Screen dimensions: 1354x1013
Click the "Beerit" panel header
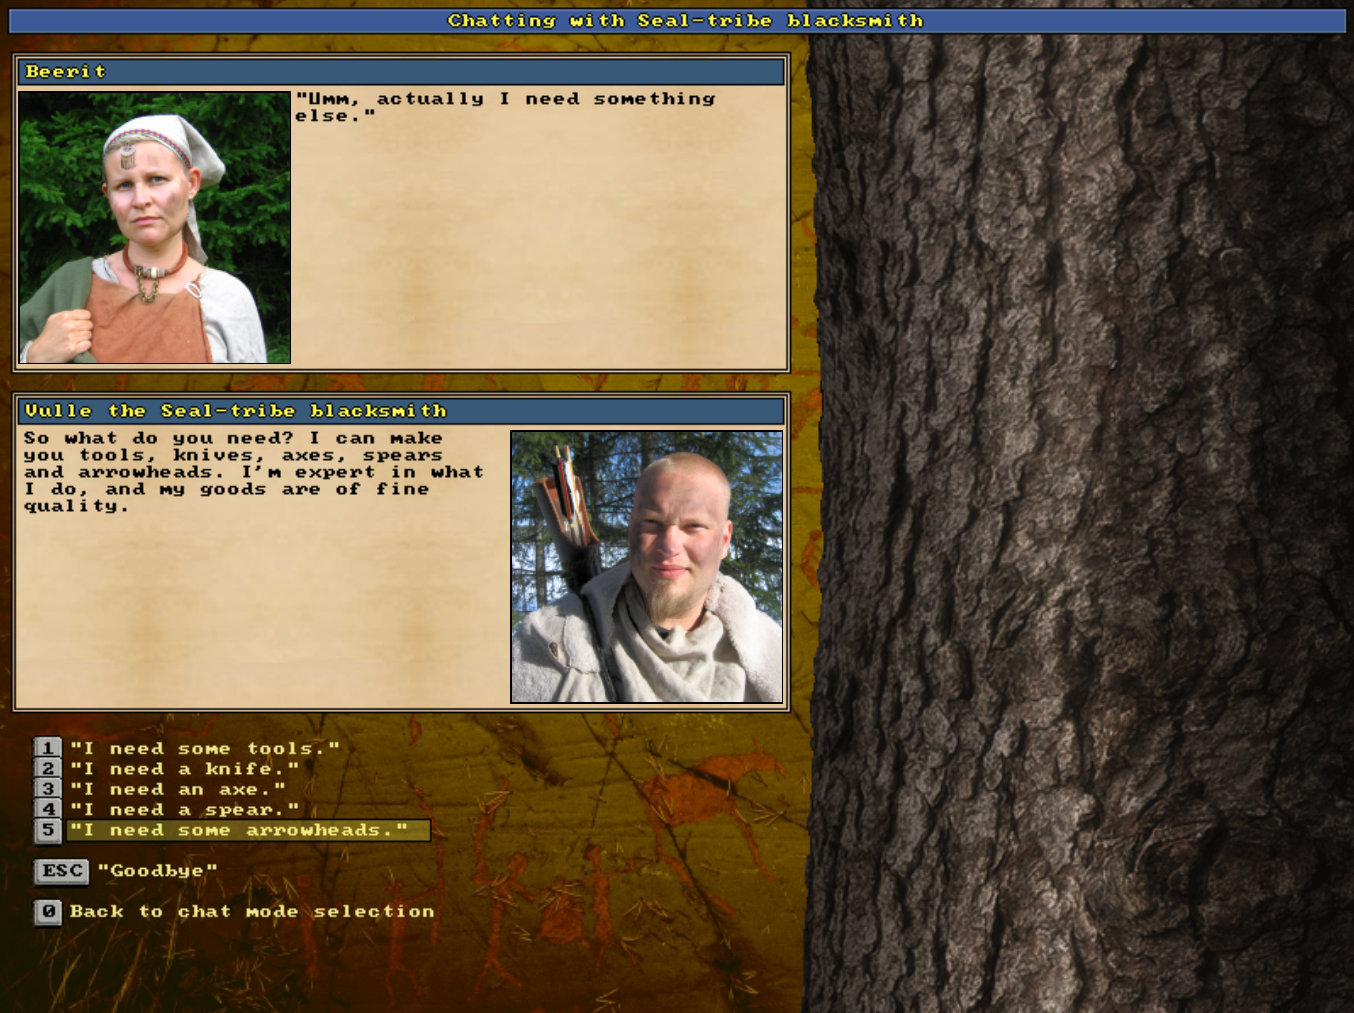pos(400,72)
